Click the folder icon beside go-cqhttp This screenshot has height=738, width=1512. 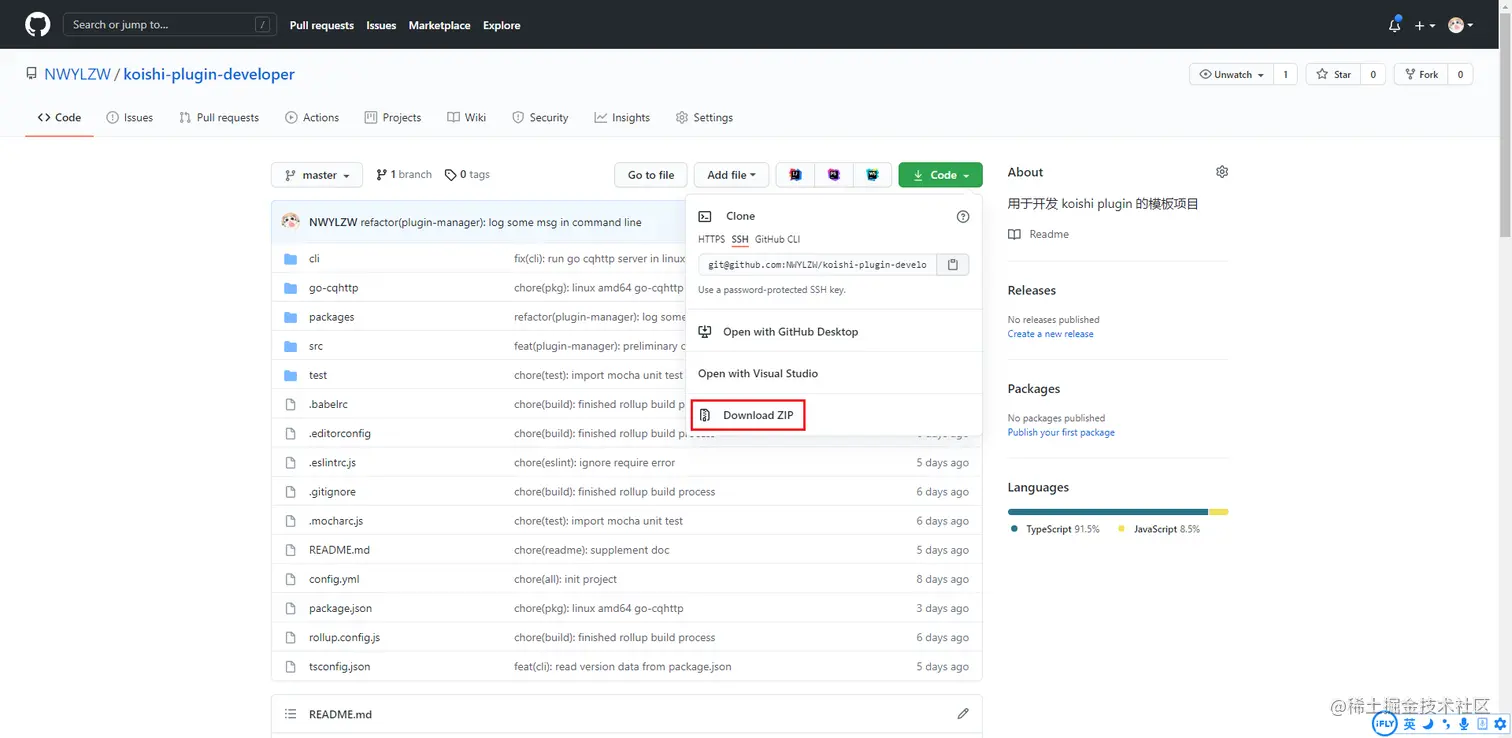pyautogui.click(x=290, y=288)
